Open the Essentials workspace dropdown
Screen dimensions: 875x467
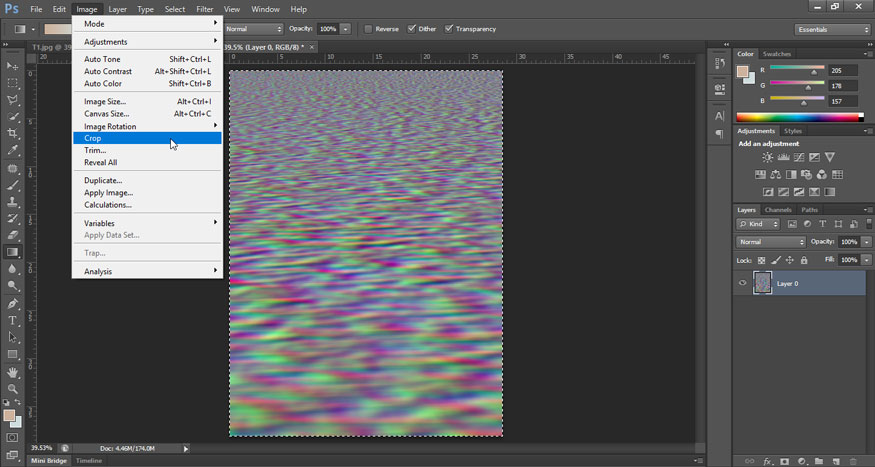[832, 29]
